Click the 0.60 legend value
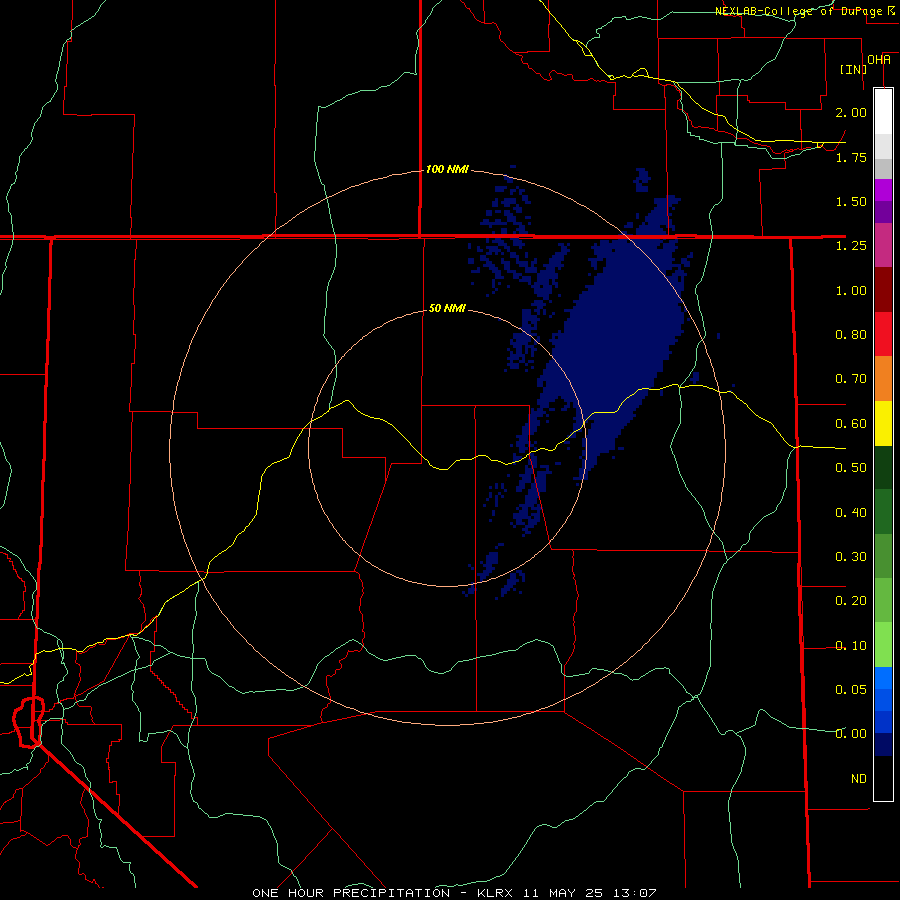This screenshot has width=900, height=900. point(851,424)
